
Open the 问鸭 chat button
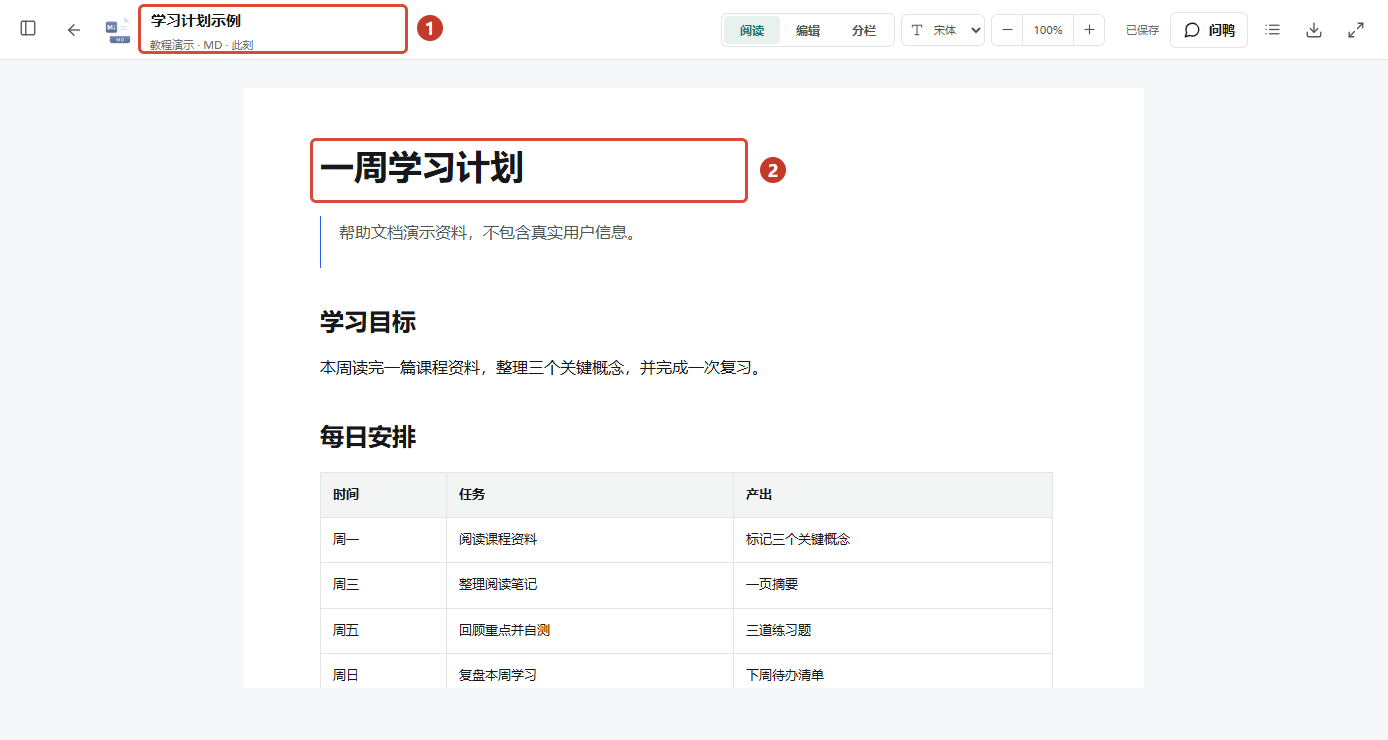[1209, 30]
